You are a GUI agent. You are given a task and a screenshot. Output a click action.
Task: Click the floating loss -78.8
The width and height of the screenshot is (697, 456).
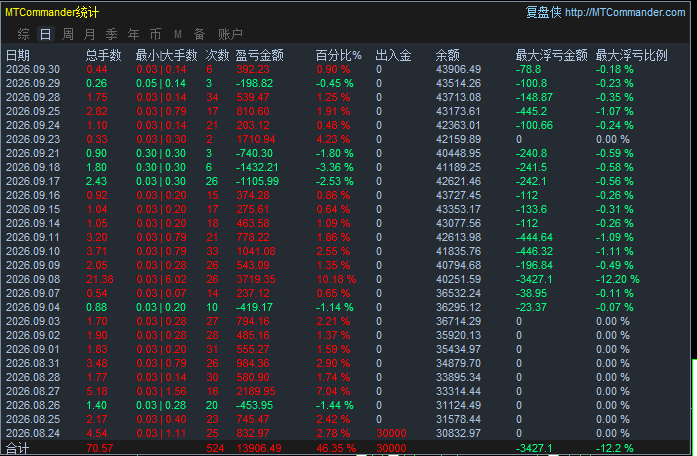coord(529,69)
